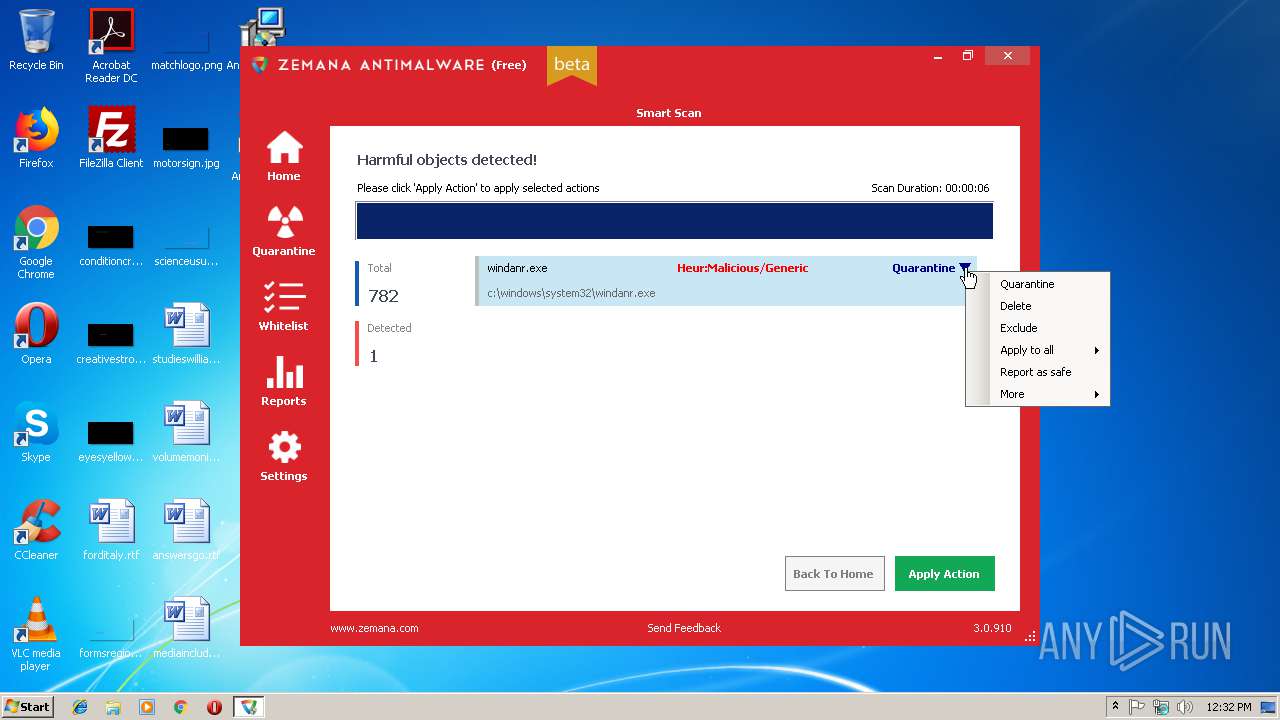1280x720 pixels.
Task: Open Windows Explorer from taskbar
Action: [x=113, y=707]
